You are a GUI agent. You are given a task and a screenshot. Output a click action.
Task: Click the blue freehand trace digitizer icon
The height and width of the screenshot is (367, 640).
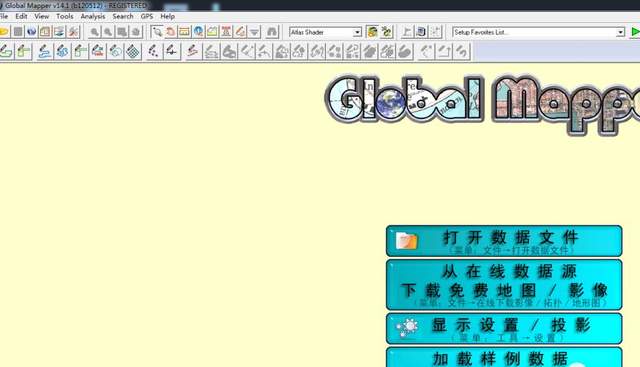(x=62, y=52)
